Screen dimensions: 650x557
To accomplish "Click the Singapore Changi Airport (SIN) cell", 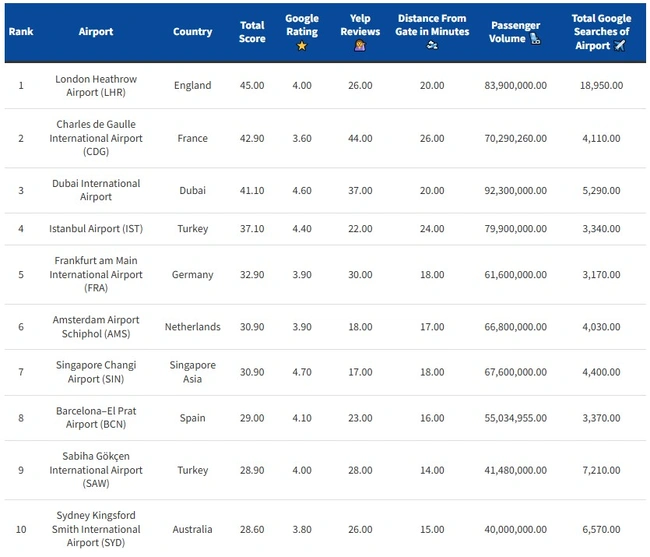I will click(96, 372).
